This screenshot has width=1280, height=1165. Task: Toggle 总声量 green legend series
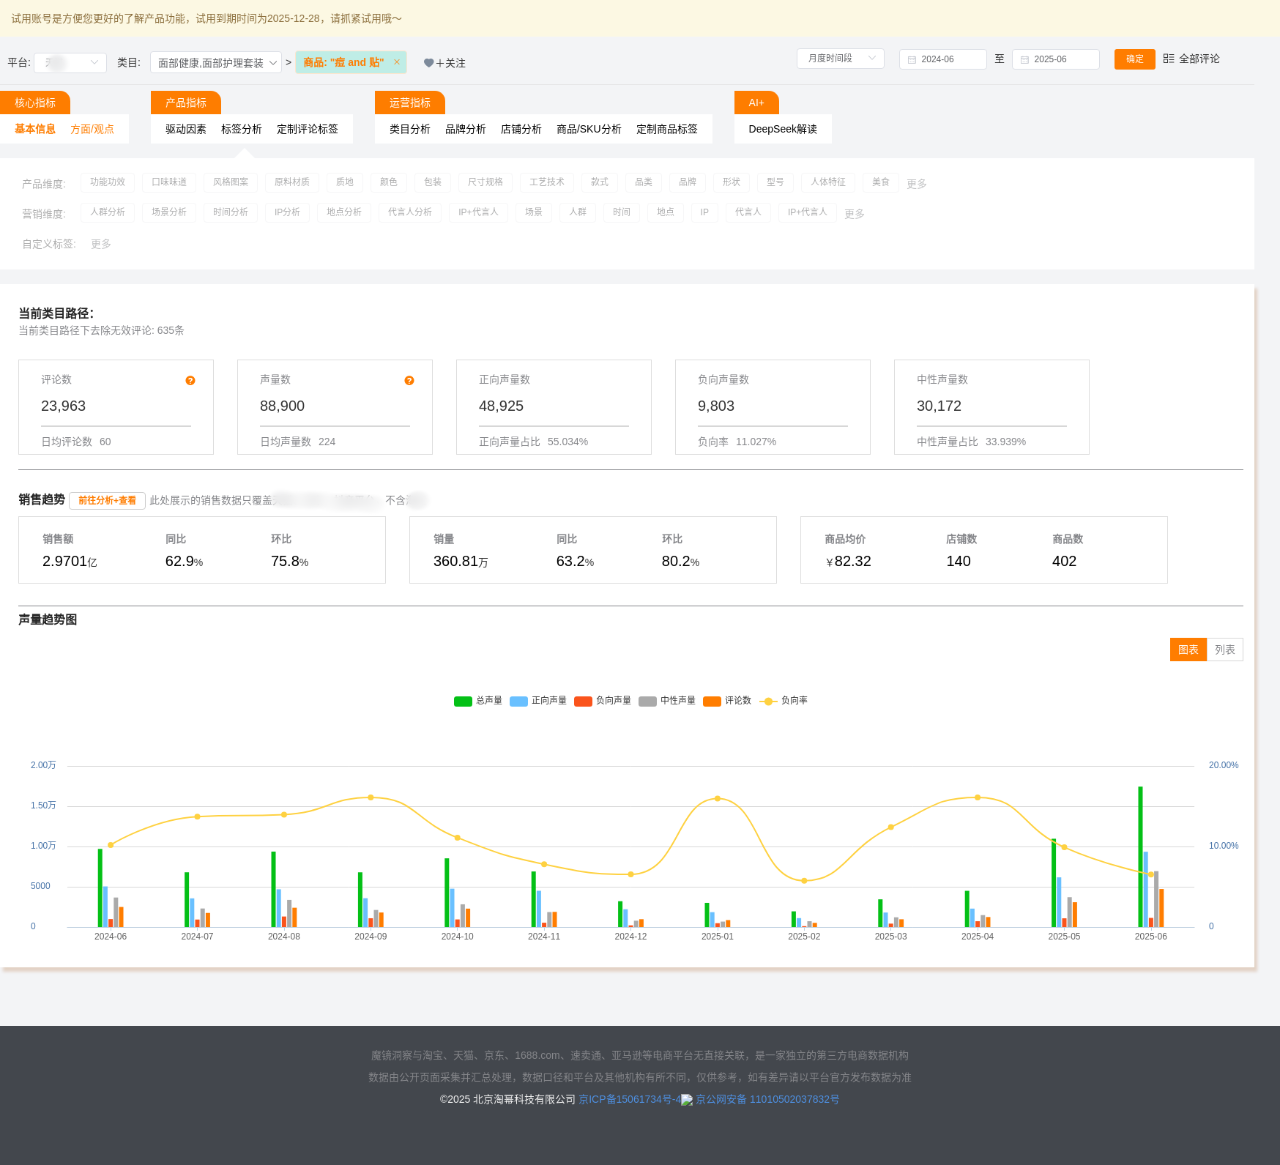tap(478, 701)
